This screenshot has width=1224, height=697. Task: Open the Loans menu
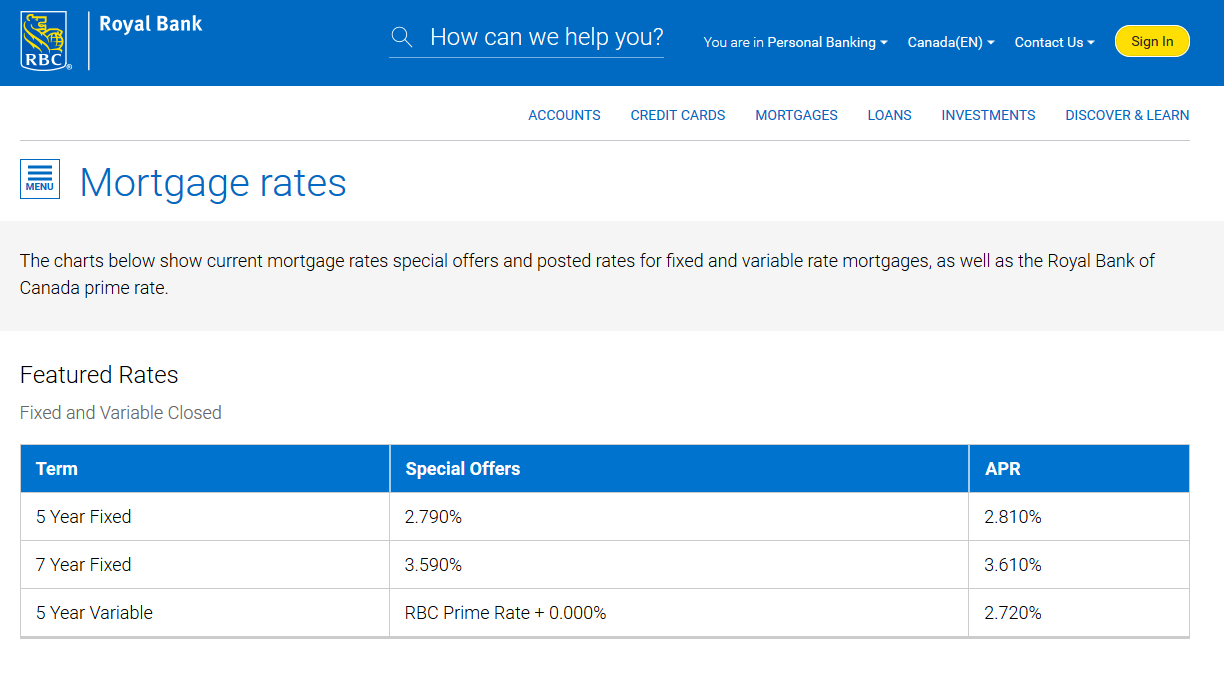pos(889,115)
